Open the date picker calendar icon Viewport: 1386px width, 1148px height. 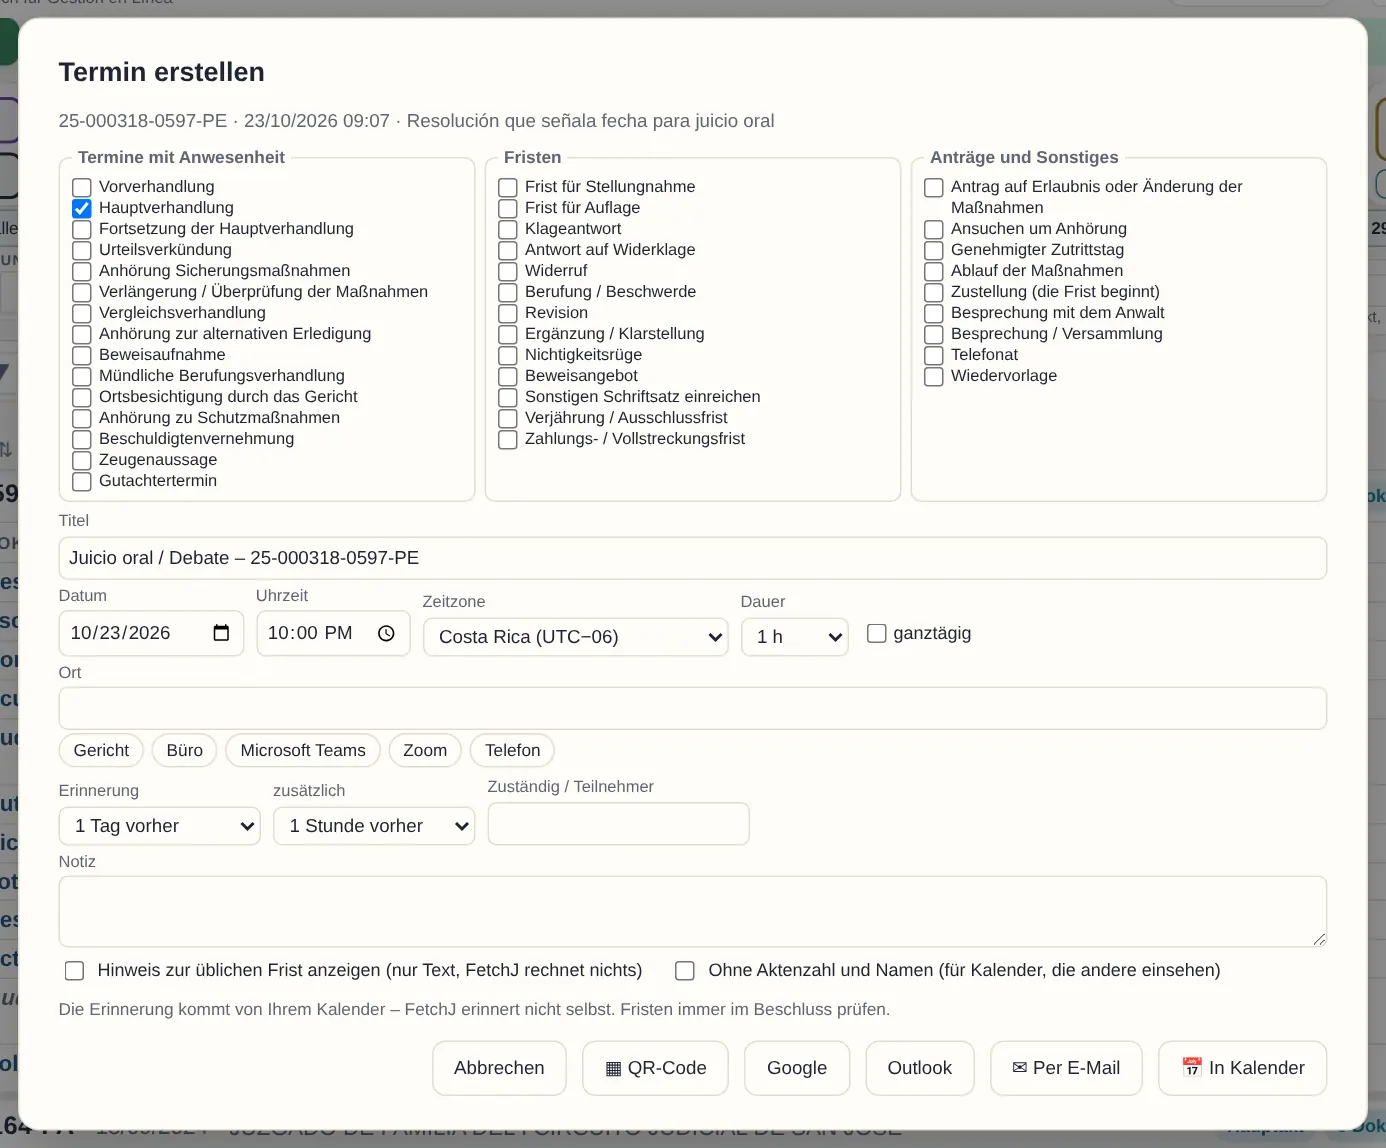(221, 633)
